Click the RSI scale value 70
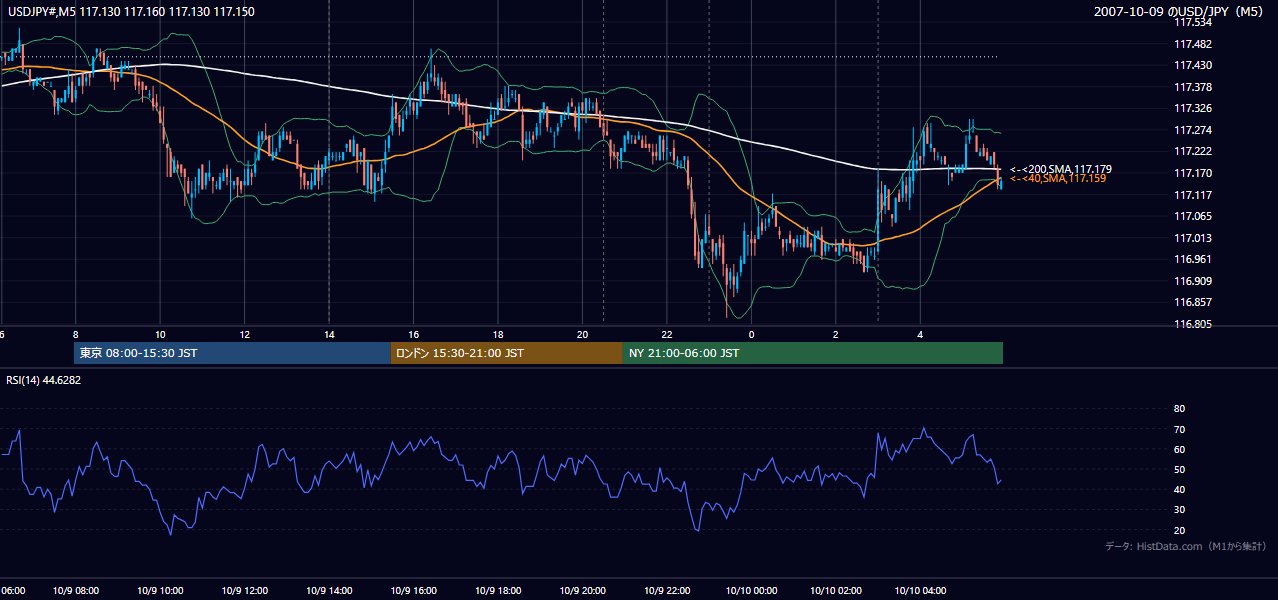1278x600 pixels. [1179, 429]
